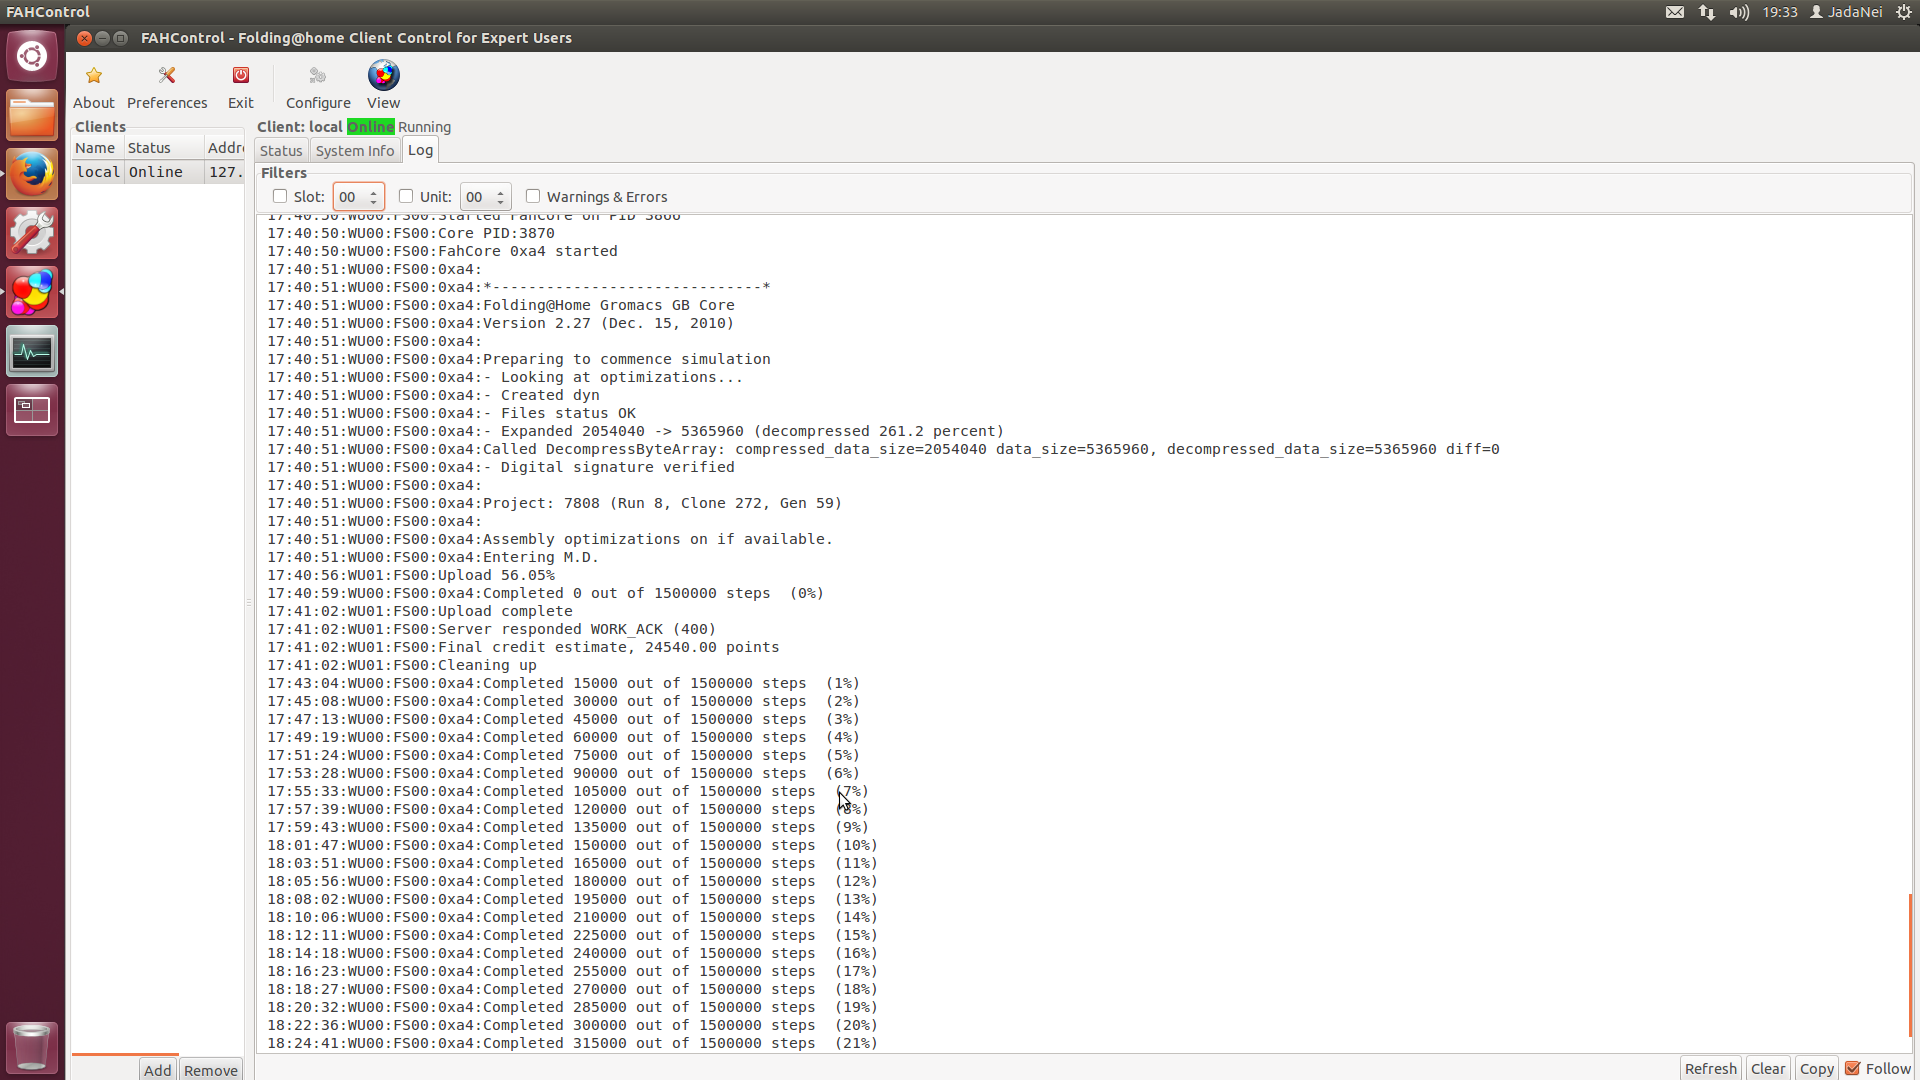Launch Firefox from the launcher
The height and width of the screenshot is (1080, 1920).
coord(32,174)
